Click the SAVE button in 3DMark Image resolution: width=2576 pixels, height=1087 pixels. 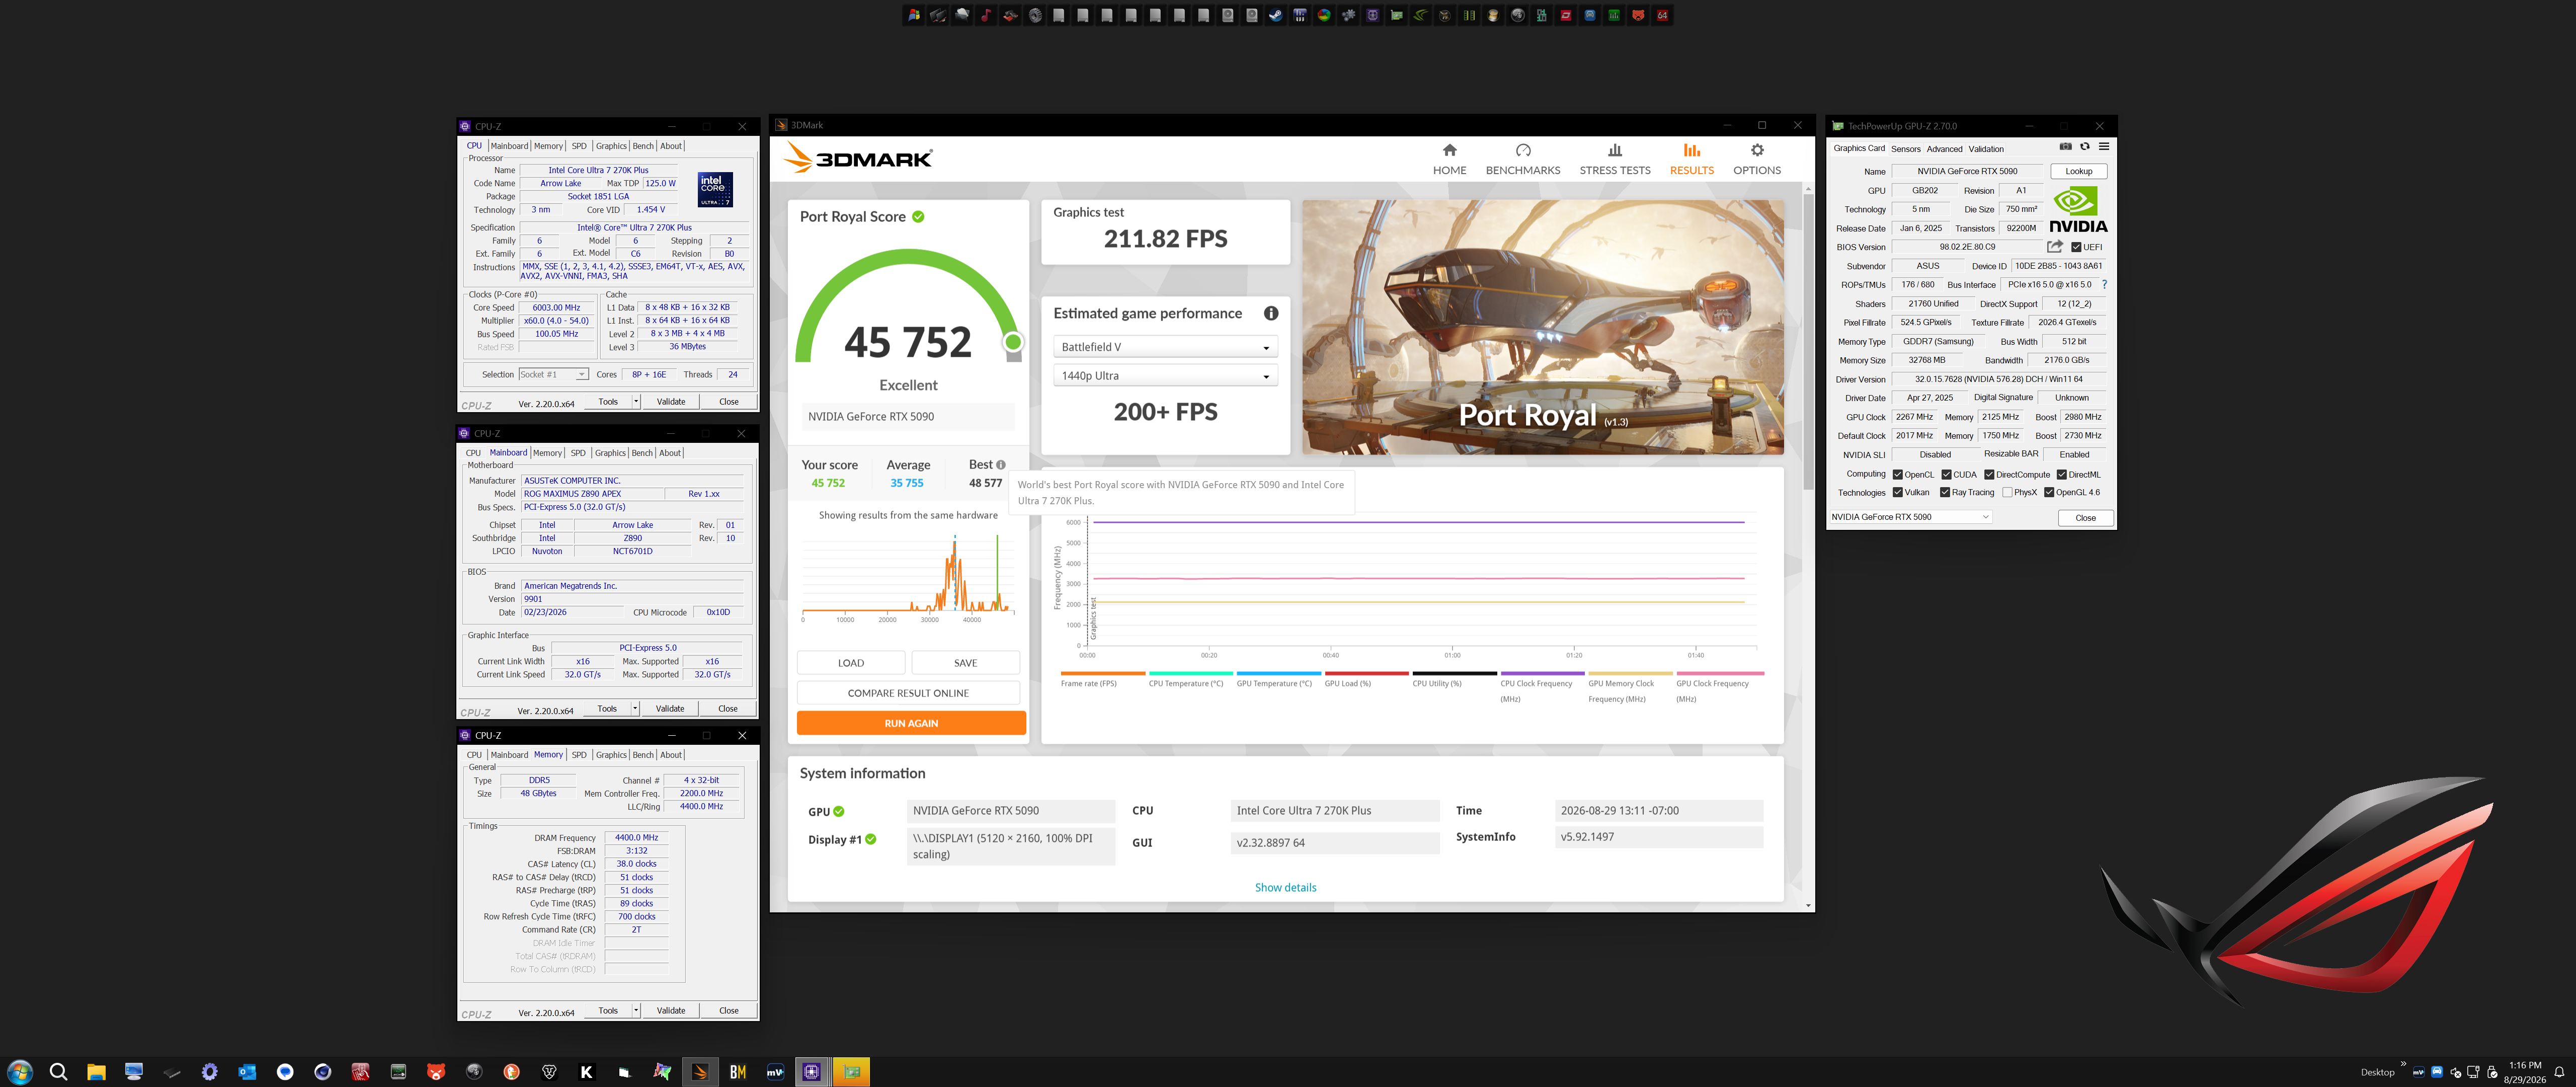pyautogui.click(x=965, y=663)
